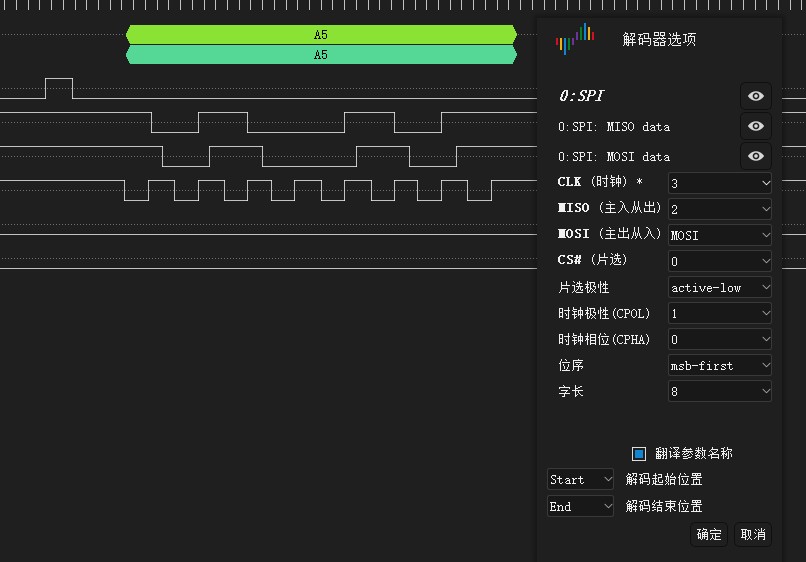Open the Start decode position dropdown

(580, 480)
